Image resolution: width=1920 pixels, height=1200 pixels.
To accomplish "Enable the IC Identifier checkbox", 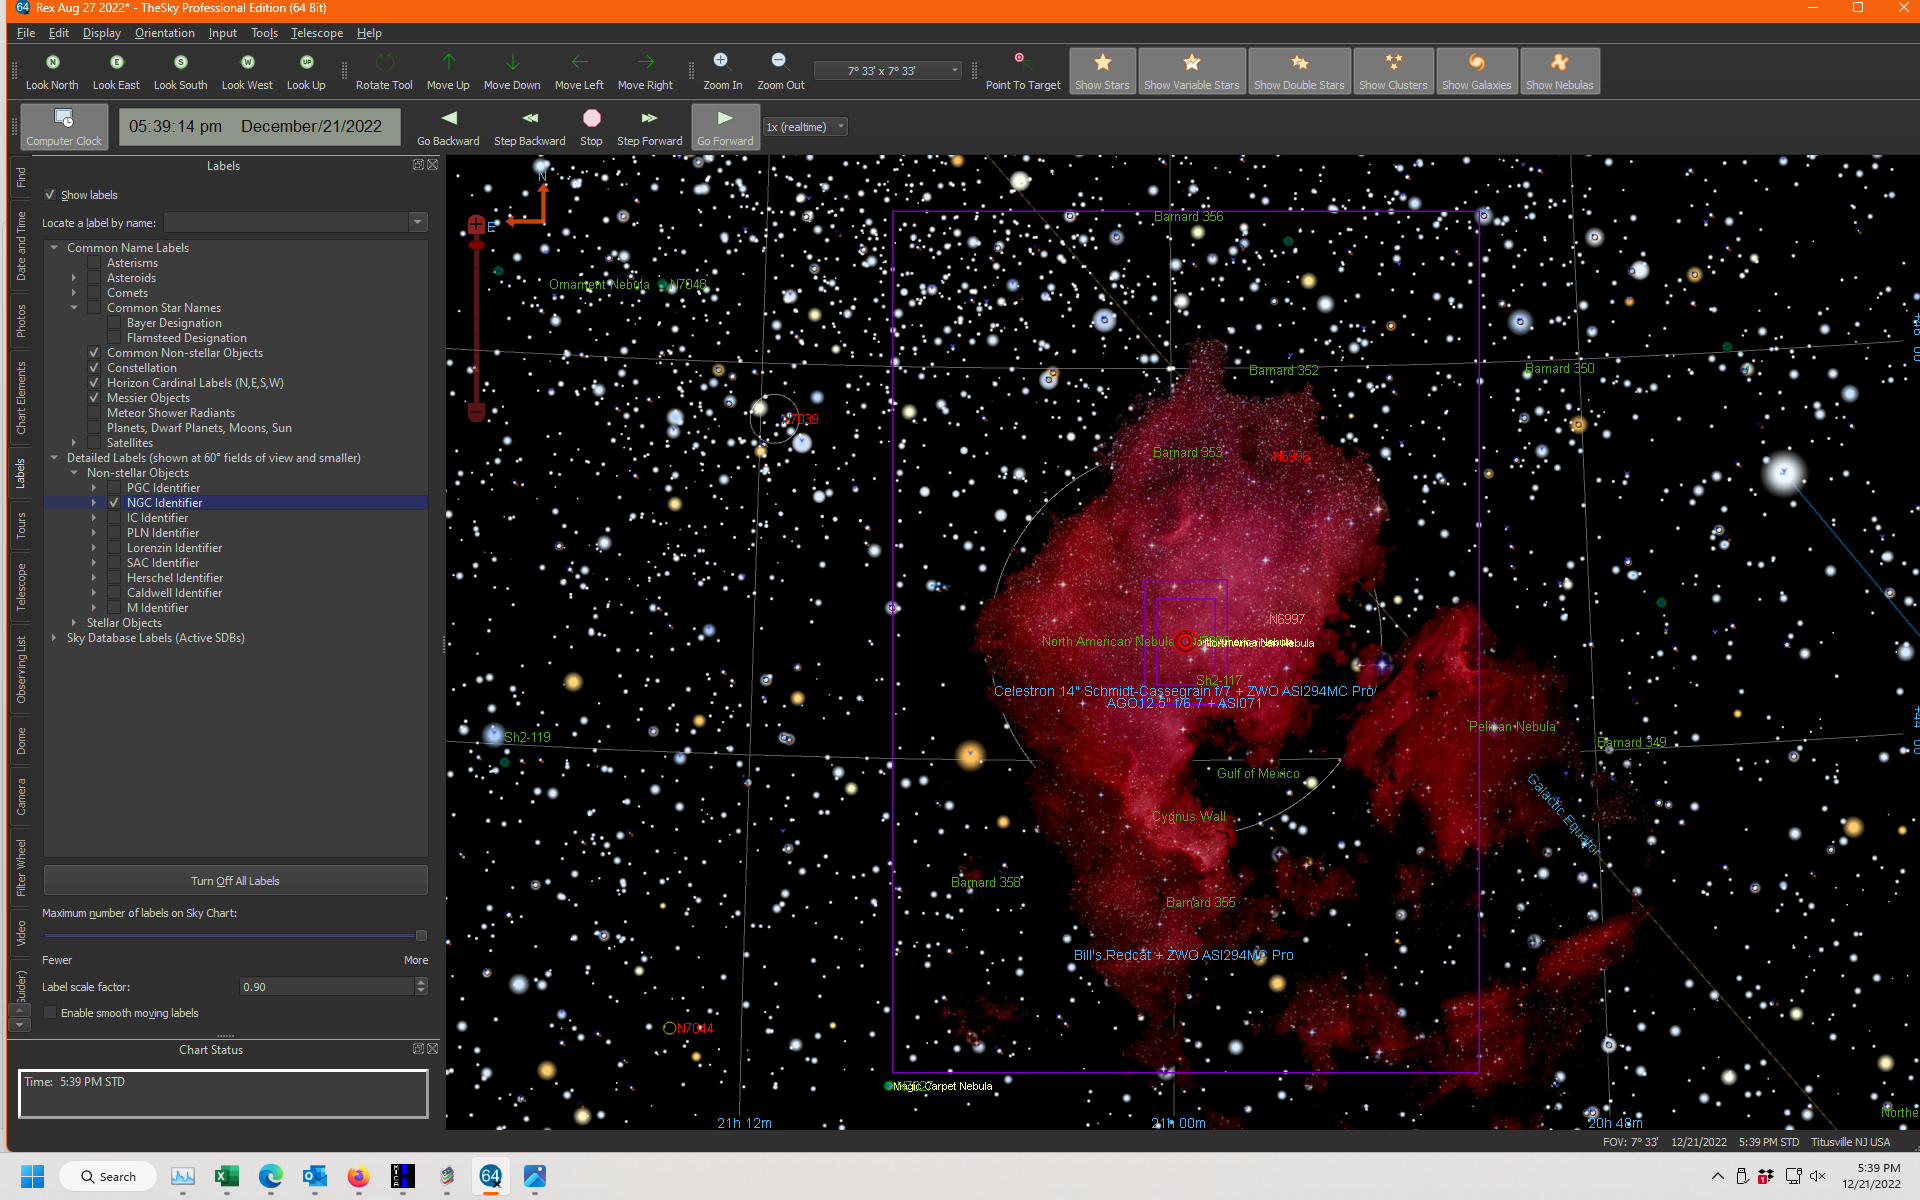I will click(114, 518).
